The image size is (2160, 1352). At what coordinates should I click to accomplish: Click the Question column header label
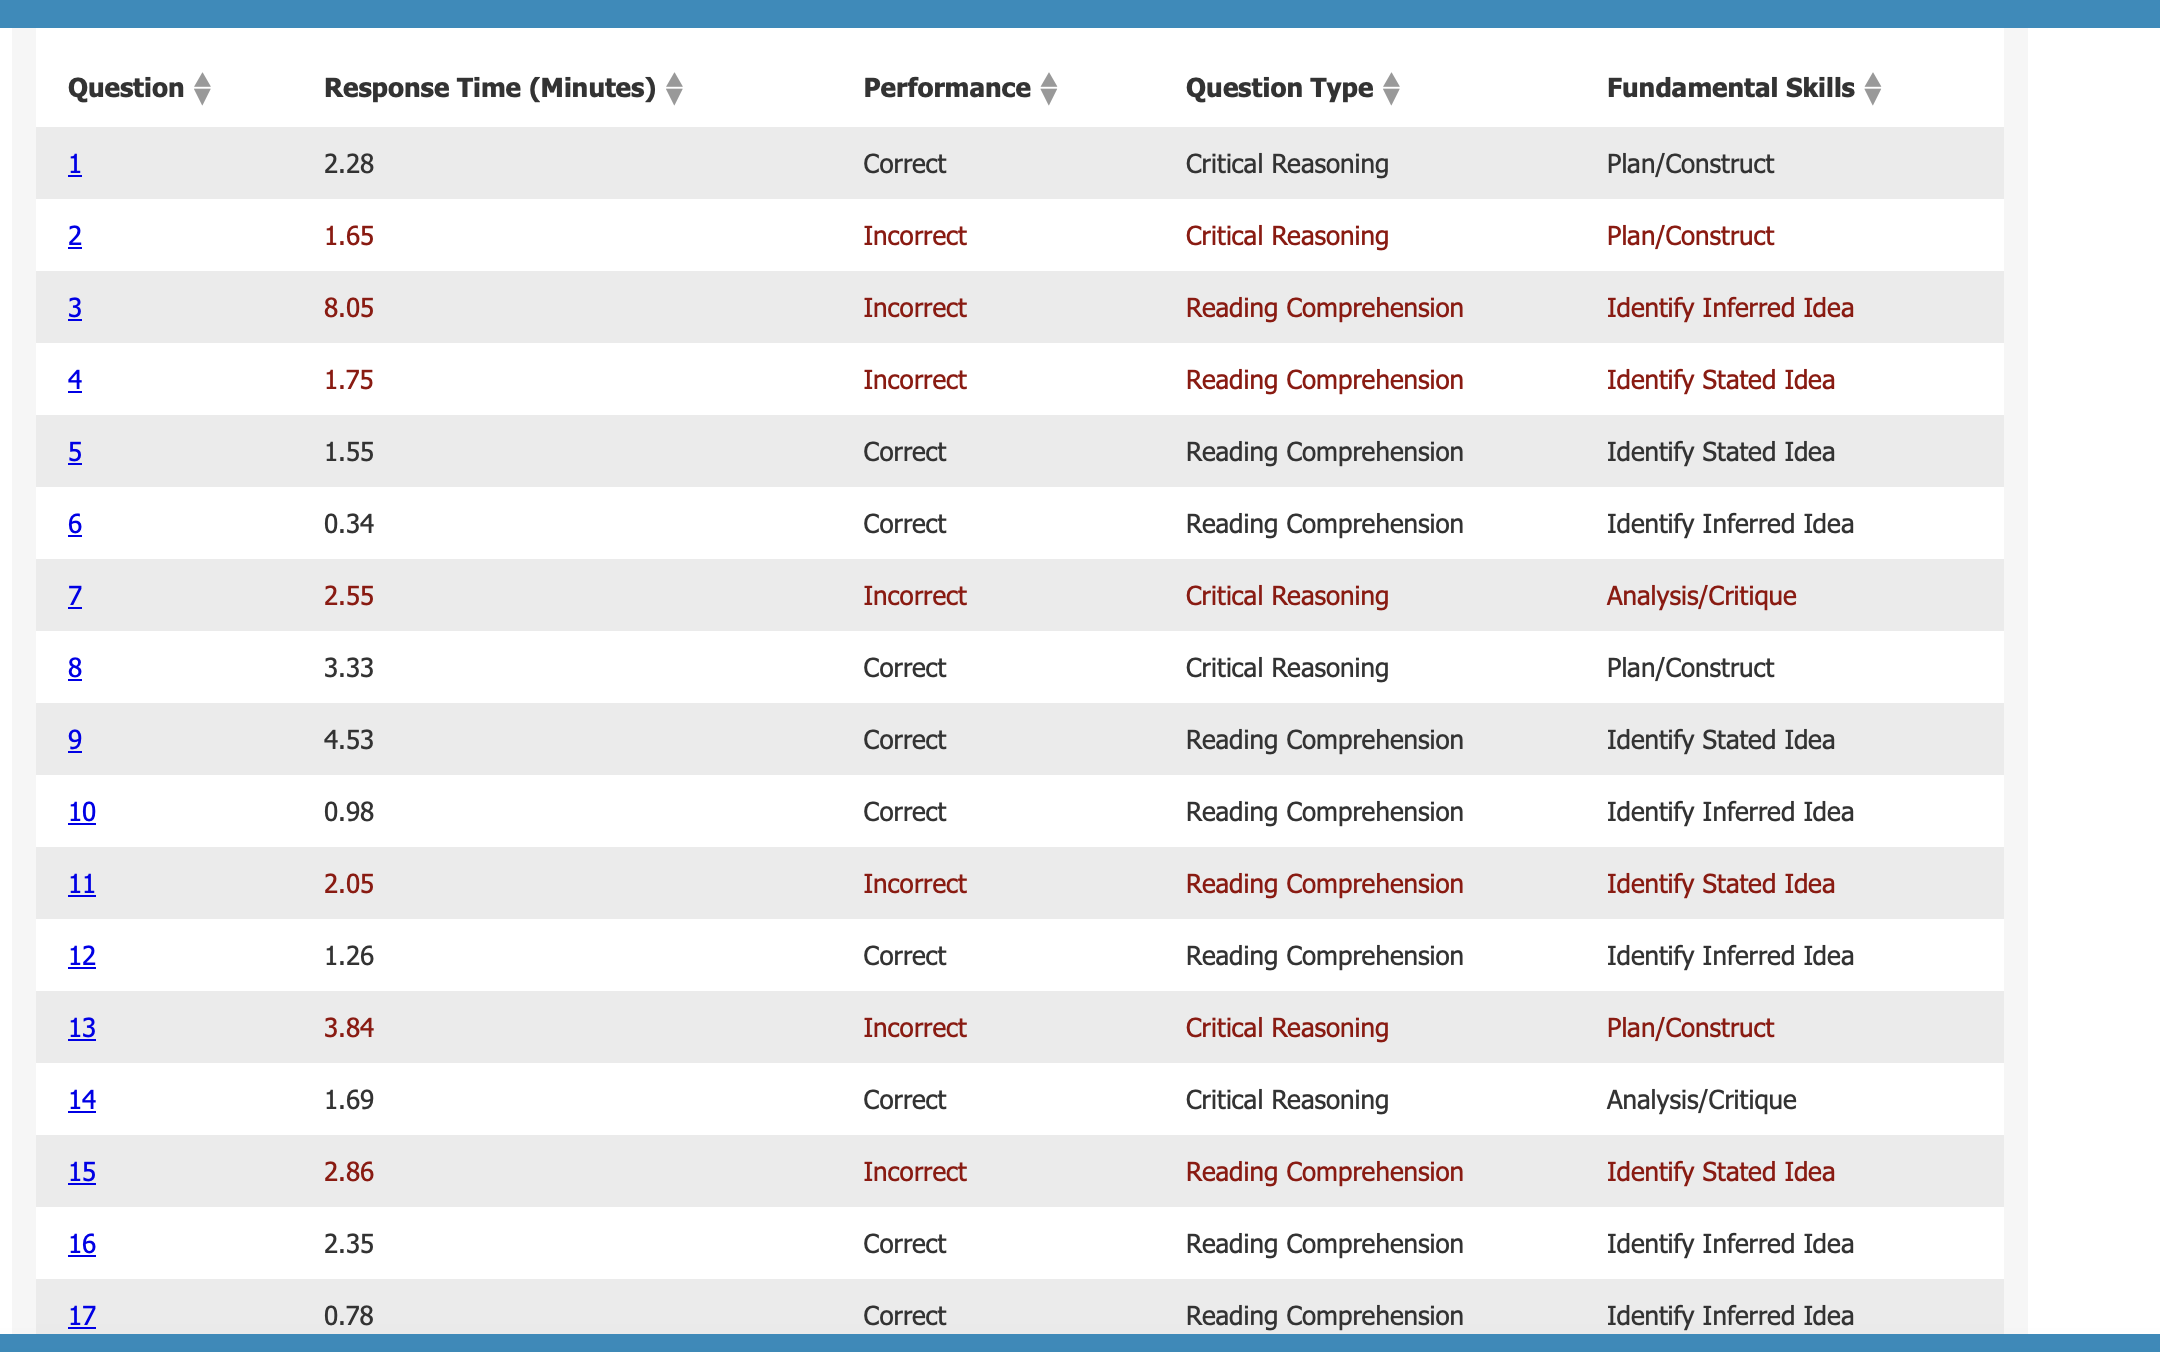[x=126, y=88]
